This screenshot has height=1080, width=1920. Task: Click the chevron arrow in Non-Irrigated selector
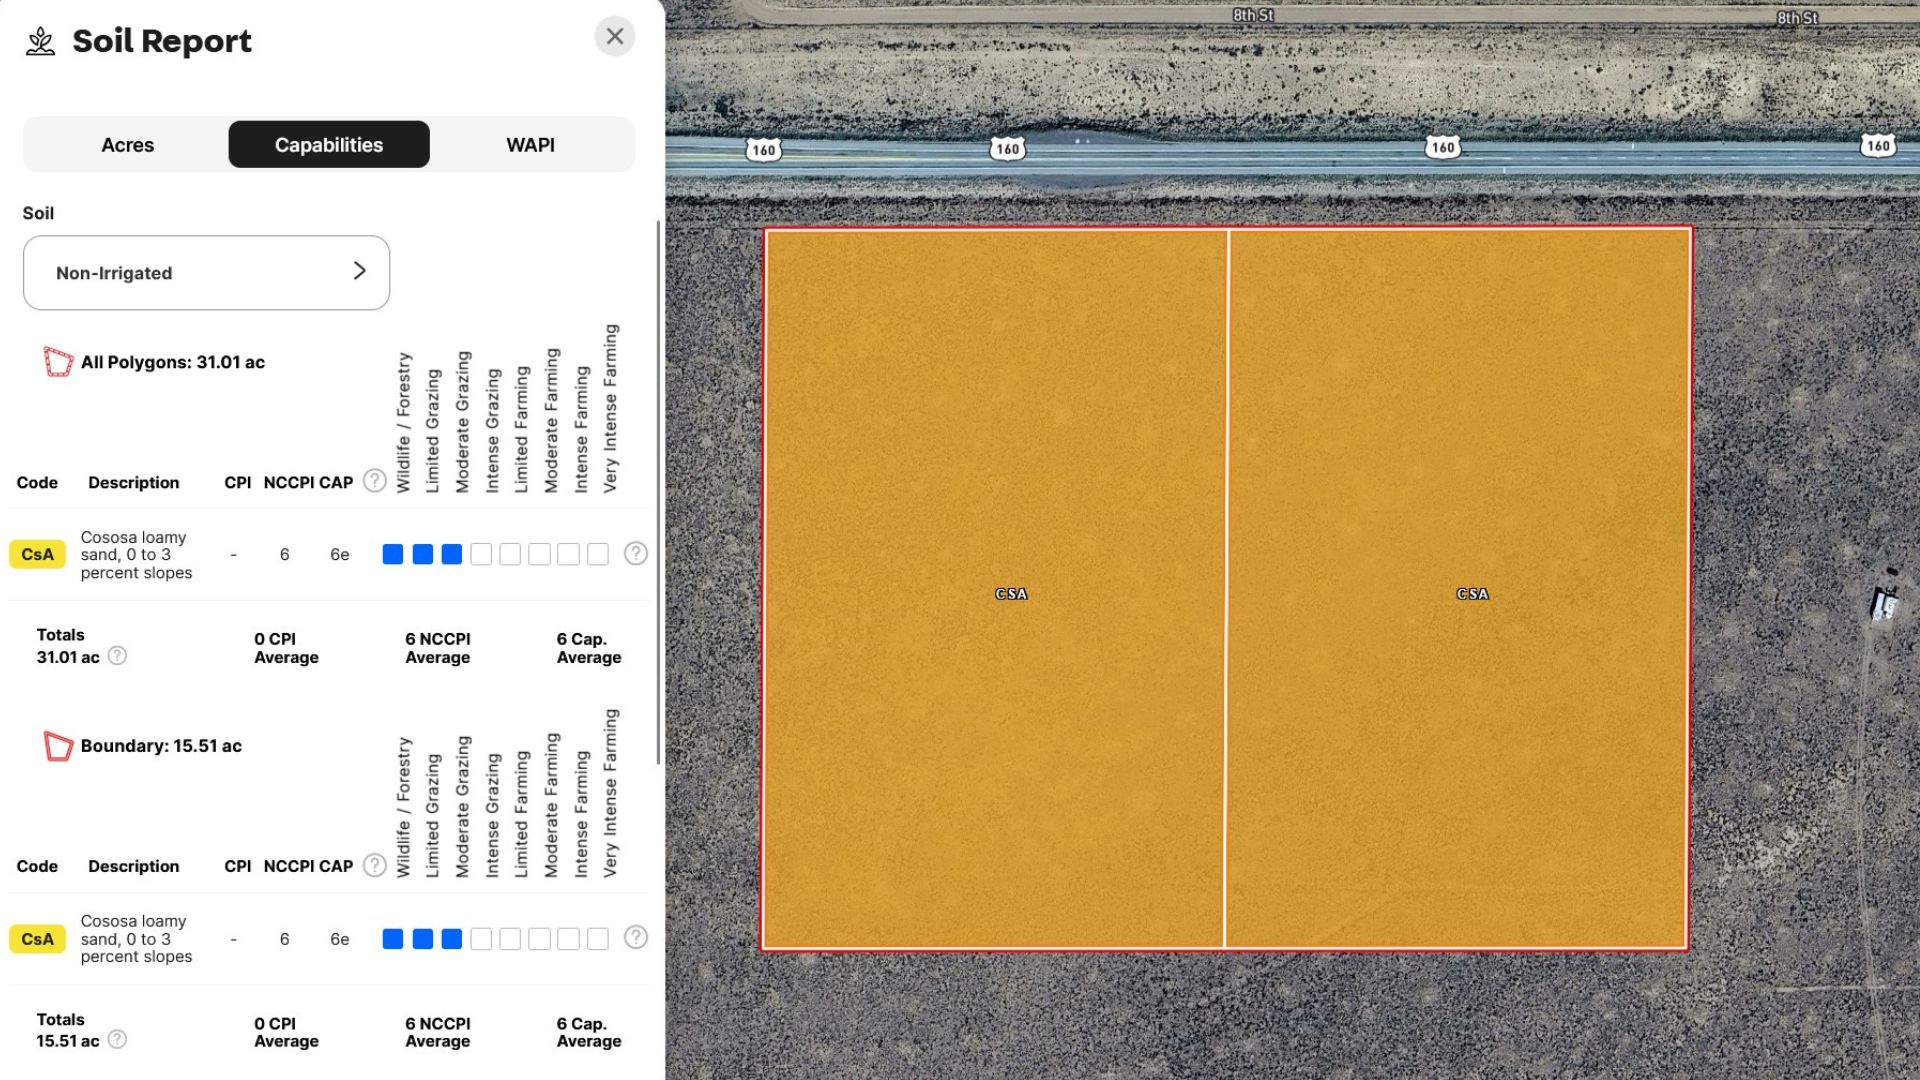[359, 271]
